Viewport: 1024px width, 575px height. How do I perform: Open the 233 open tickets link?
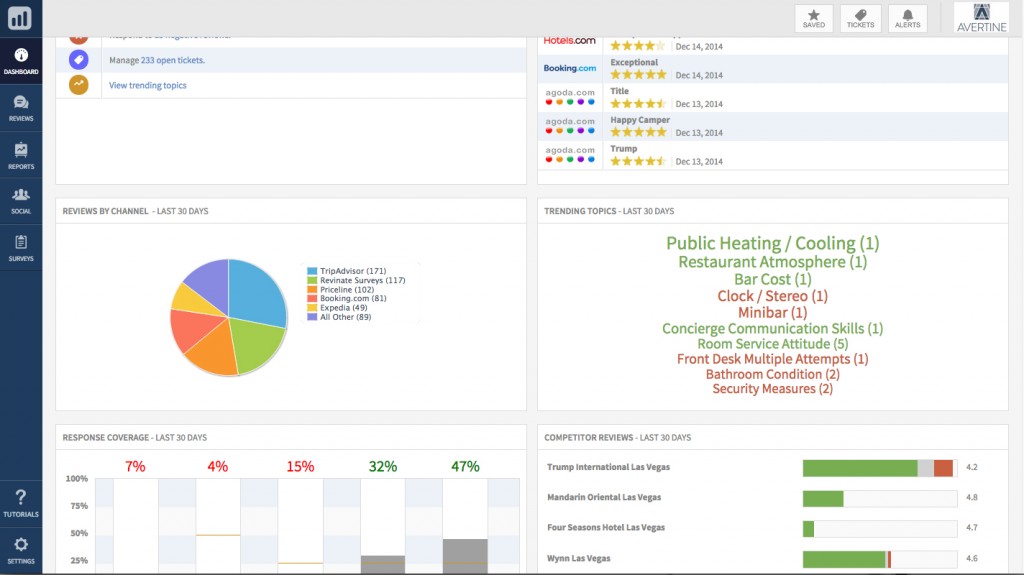click(172, 60)
